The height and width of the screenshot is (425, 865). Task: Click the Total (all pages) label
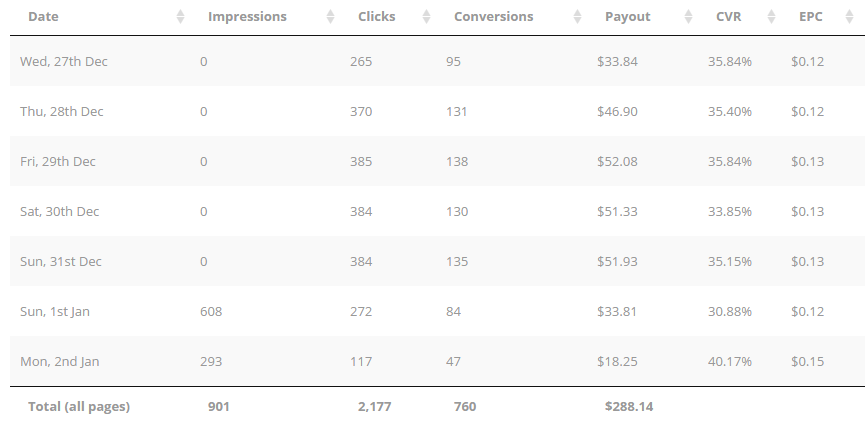(x=79, y=407)
